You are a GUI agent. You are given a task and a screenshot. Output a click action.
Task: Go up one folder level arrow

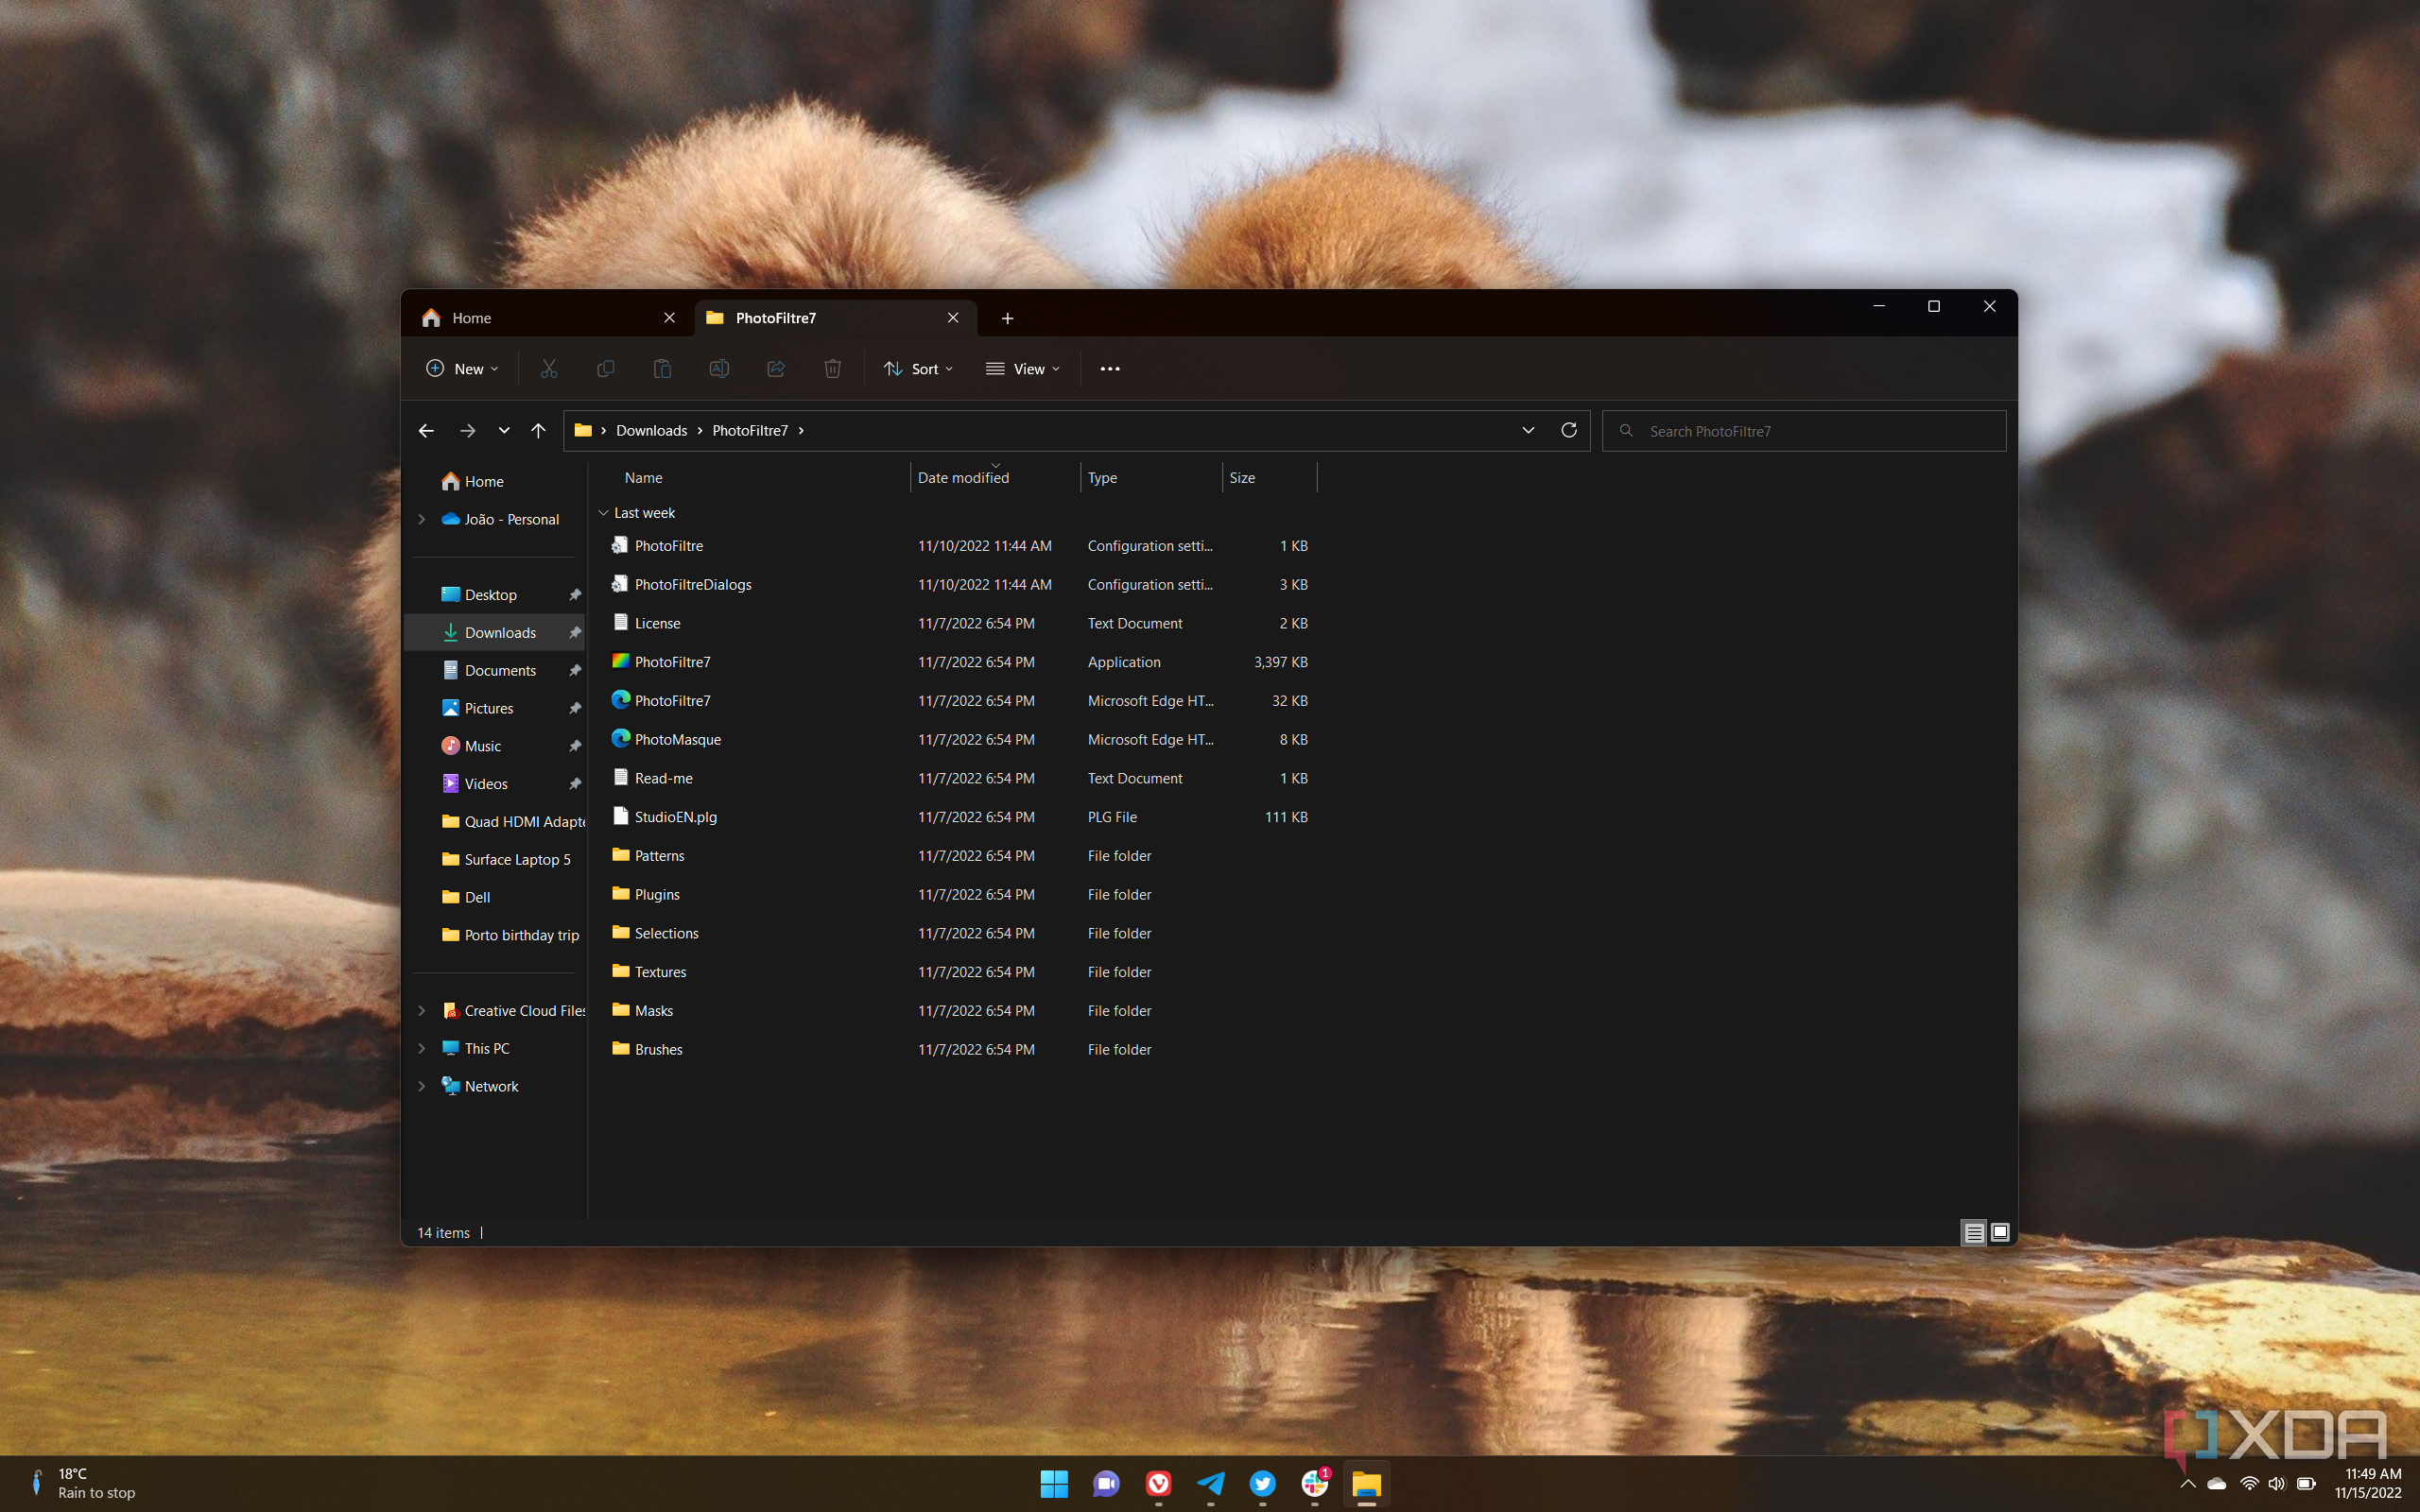[538, 431]
